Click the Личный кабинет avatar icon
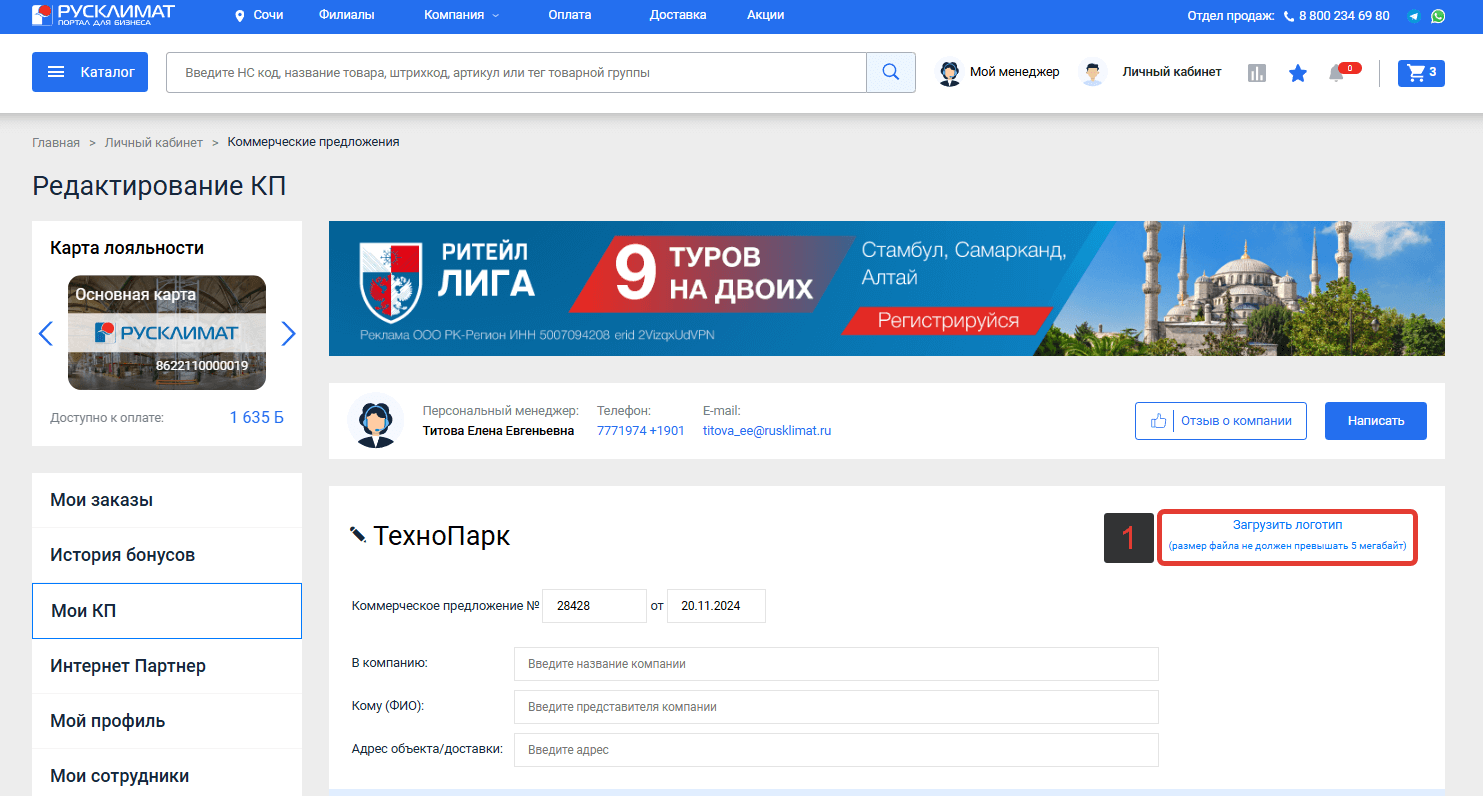This screenshot has width=1483, height=796. tap(1094, 73)
